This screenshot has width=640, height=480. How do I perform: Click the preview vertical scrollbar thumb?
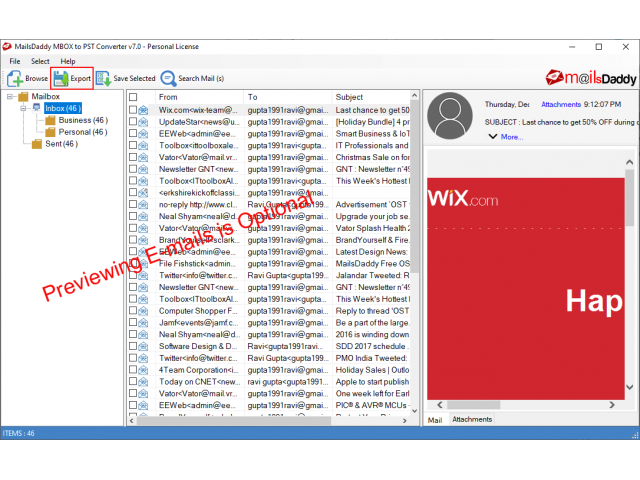click(x=629, y=198)
